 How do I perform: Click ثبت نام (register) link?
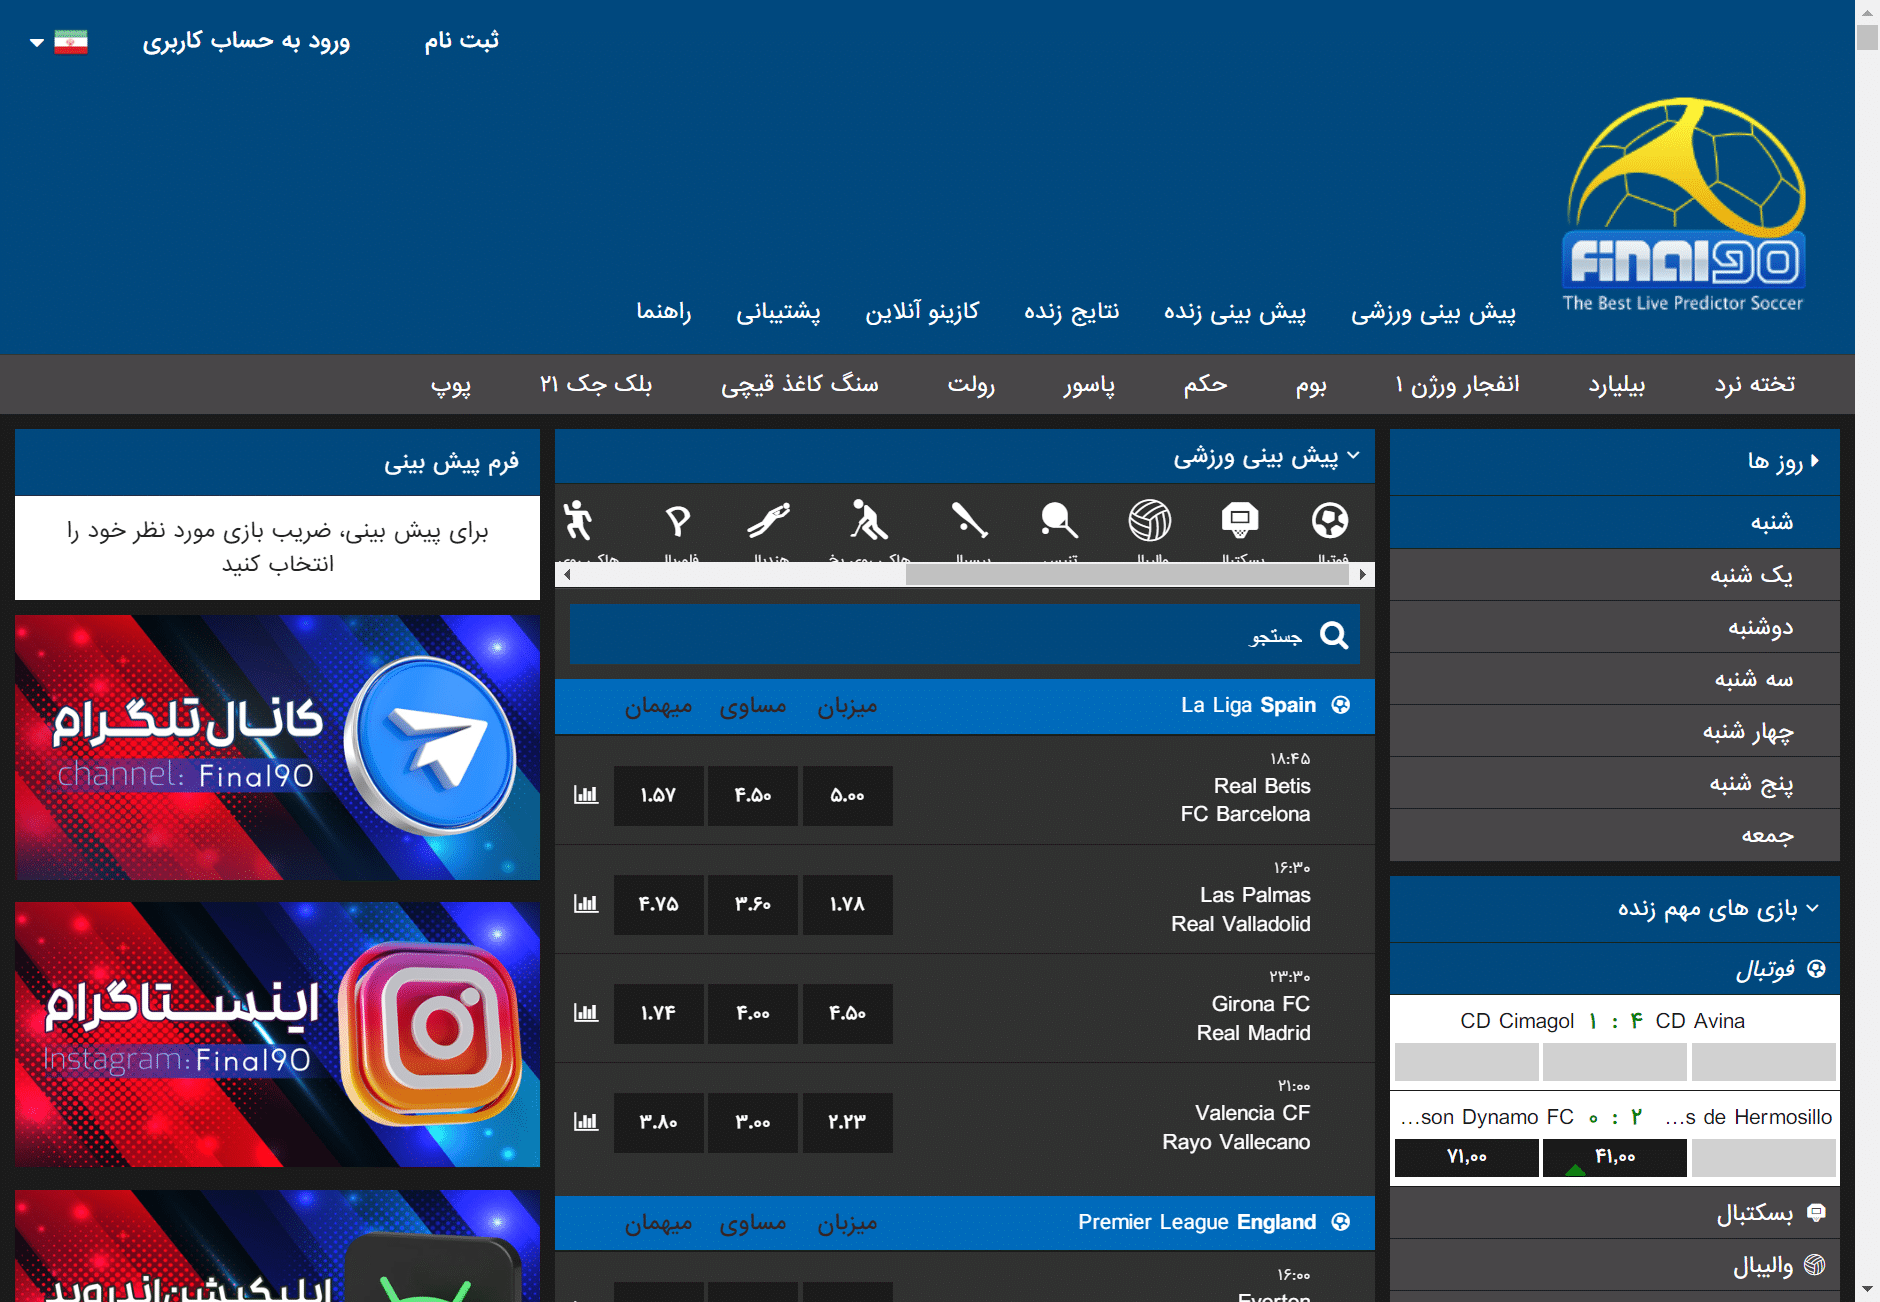(461, 40)
